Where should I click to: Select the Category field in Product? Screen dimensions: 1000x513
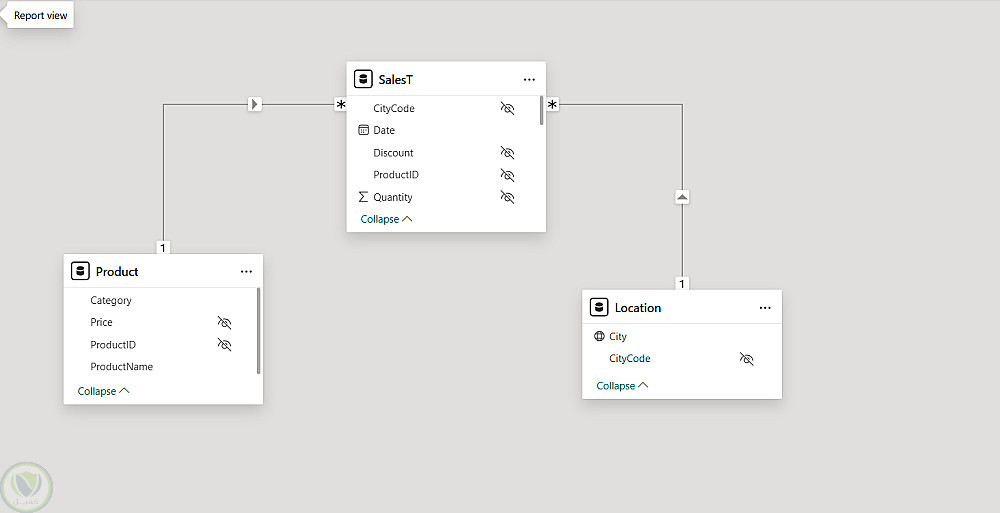(x=111, y=300)
